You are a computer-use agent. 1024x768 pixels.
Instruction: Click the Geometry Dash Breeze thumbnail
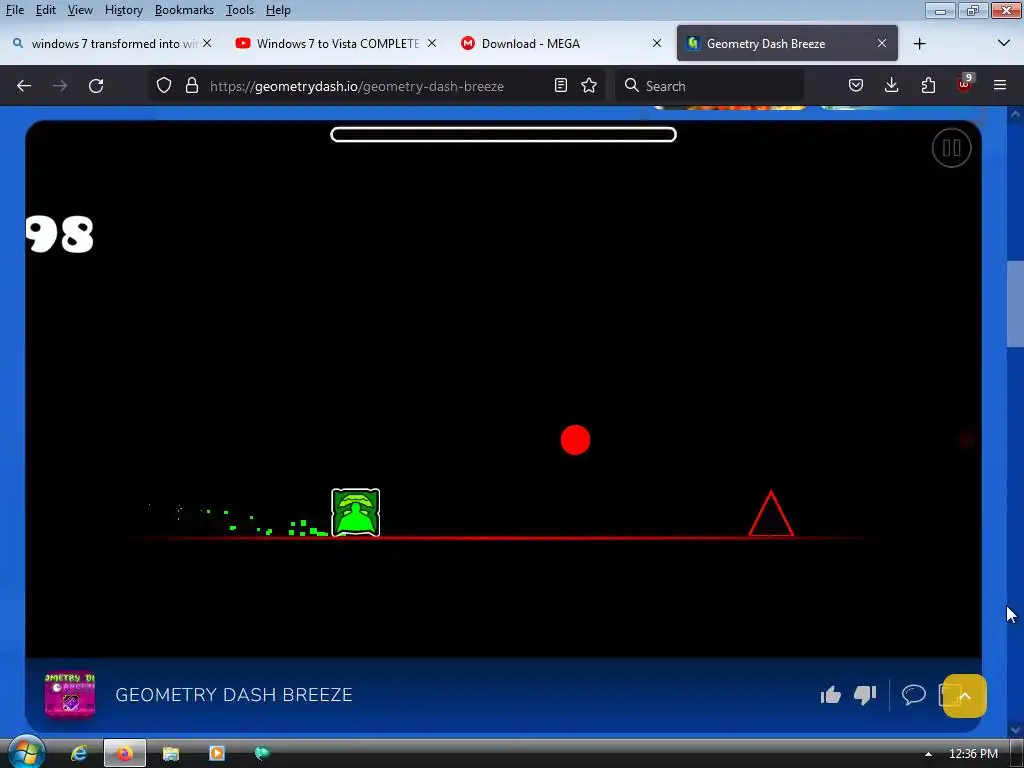point(70,695)
